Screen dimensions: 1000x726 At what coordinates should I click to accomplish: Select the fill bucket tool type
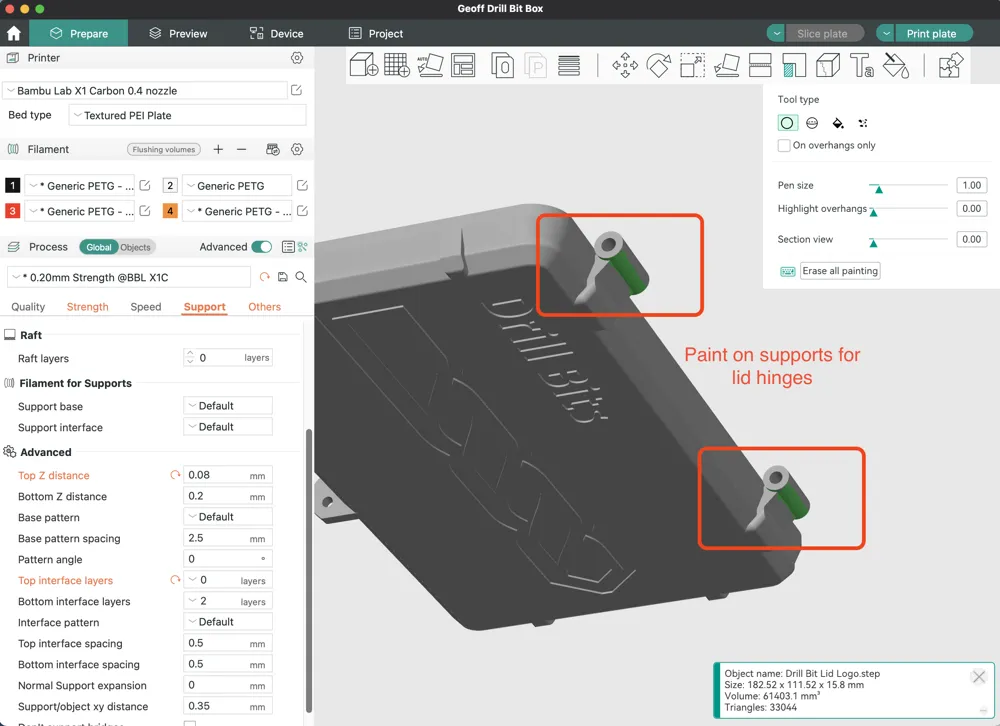[838, 122]
